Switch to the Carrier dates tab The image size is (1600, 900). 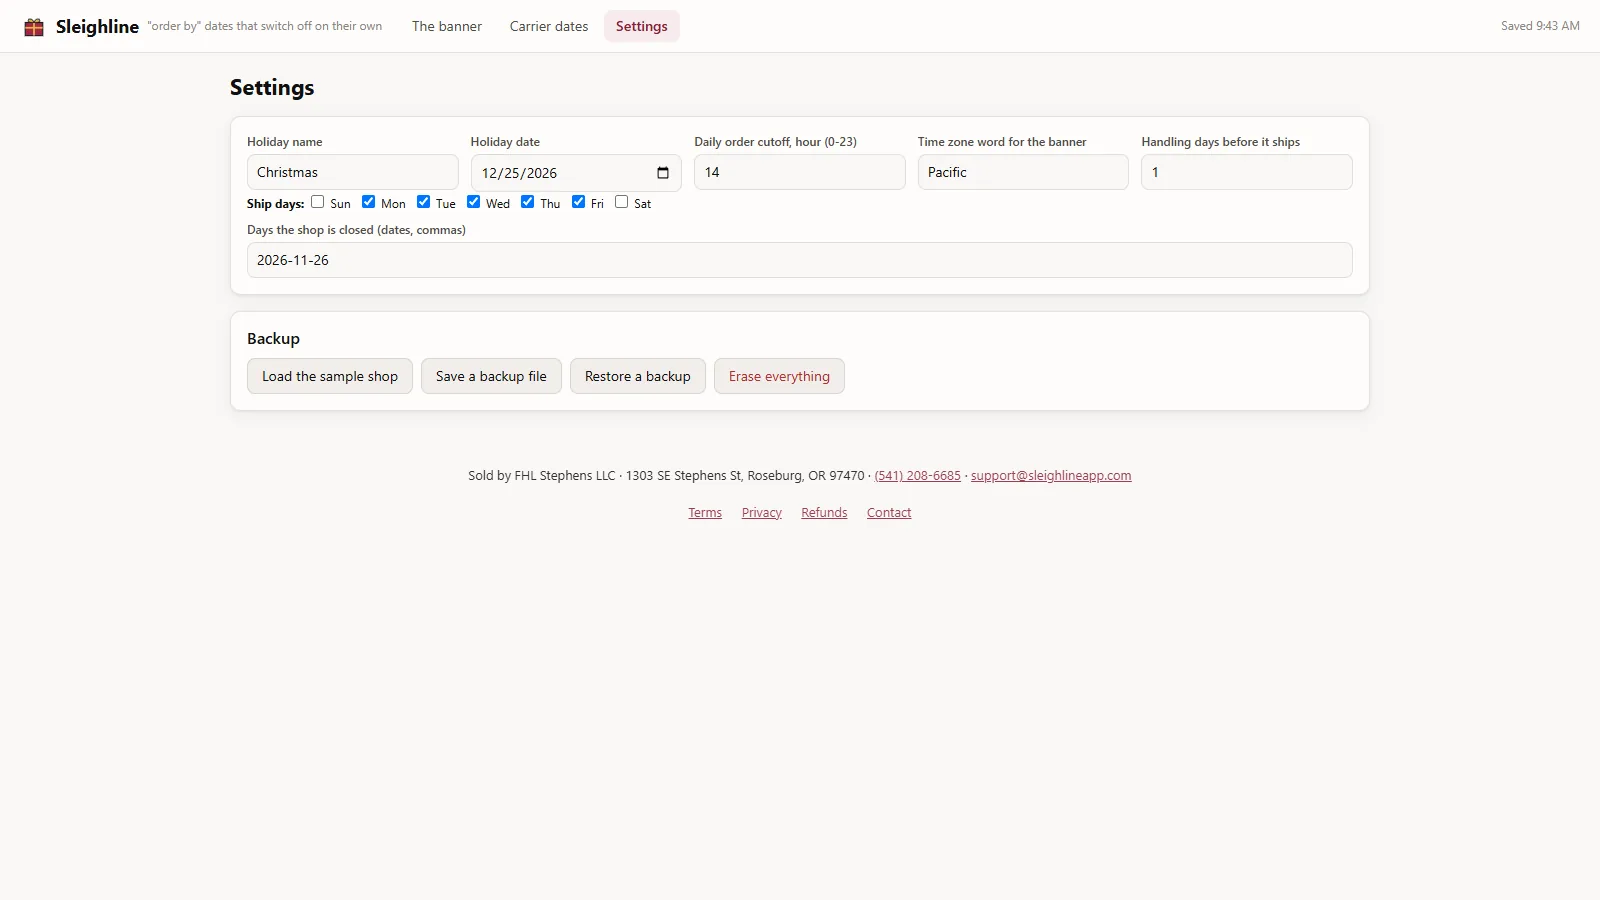coord(549,26)
